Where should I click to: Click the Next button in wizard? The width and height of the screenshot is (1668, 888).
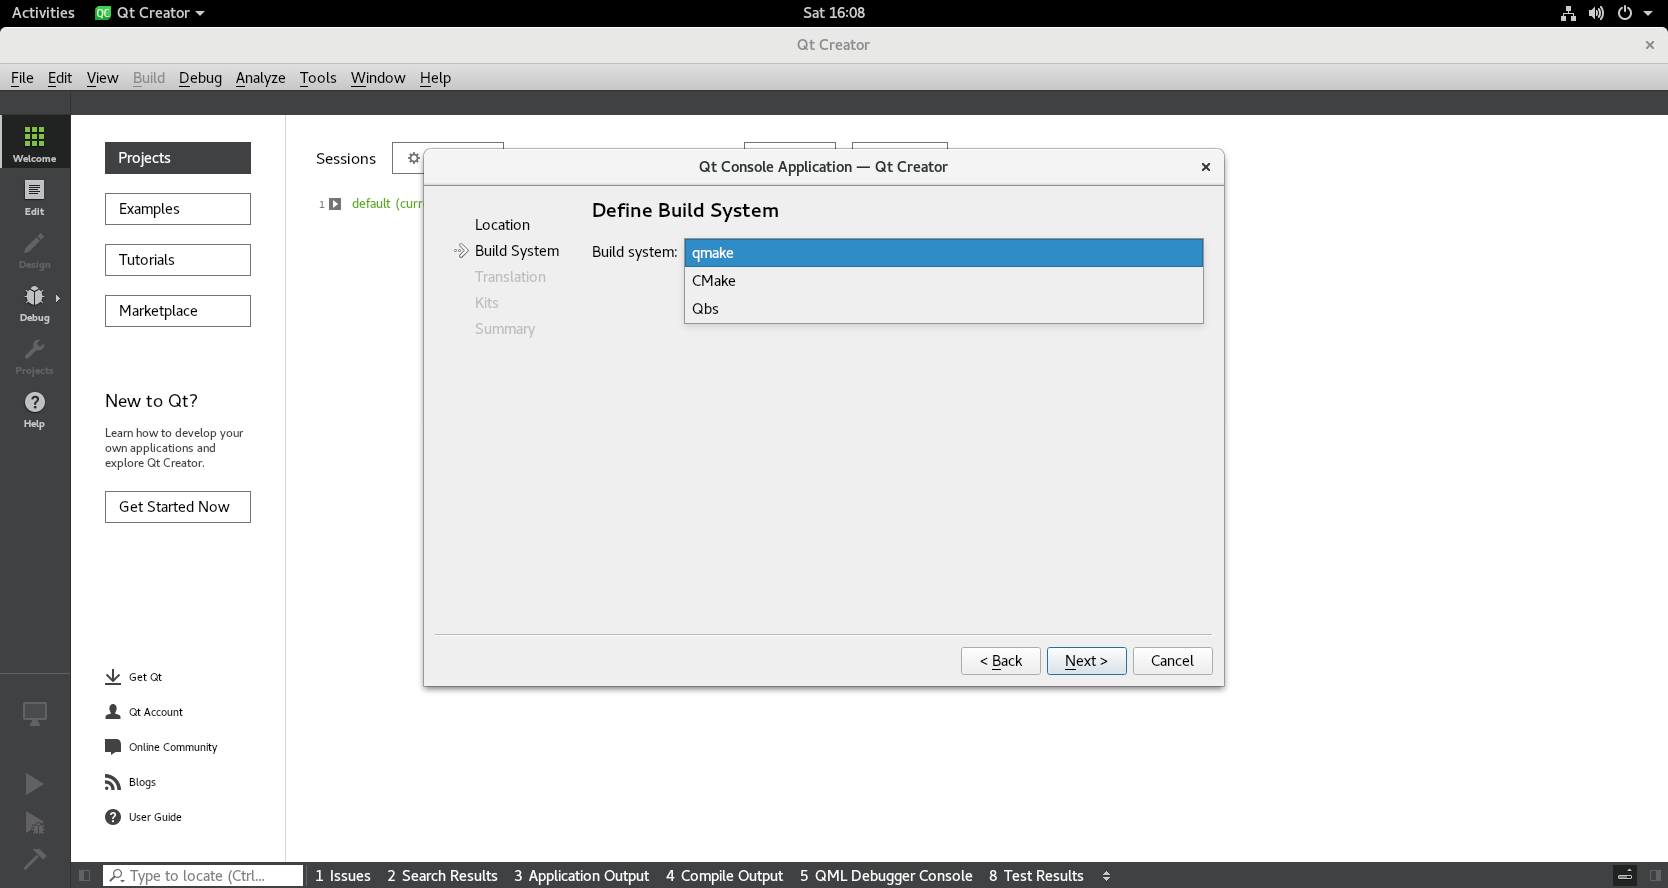tap(1086, 661)
